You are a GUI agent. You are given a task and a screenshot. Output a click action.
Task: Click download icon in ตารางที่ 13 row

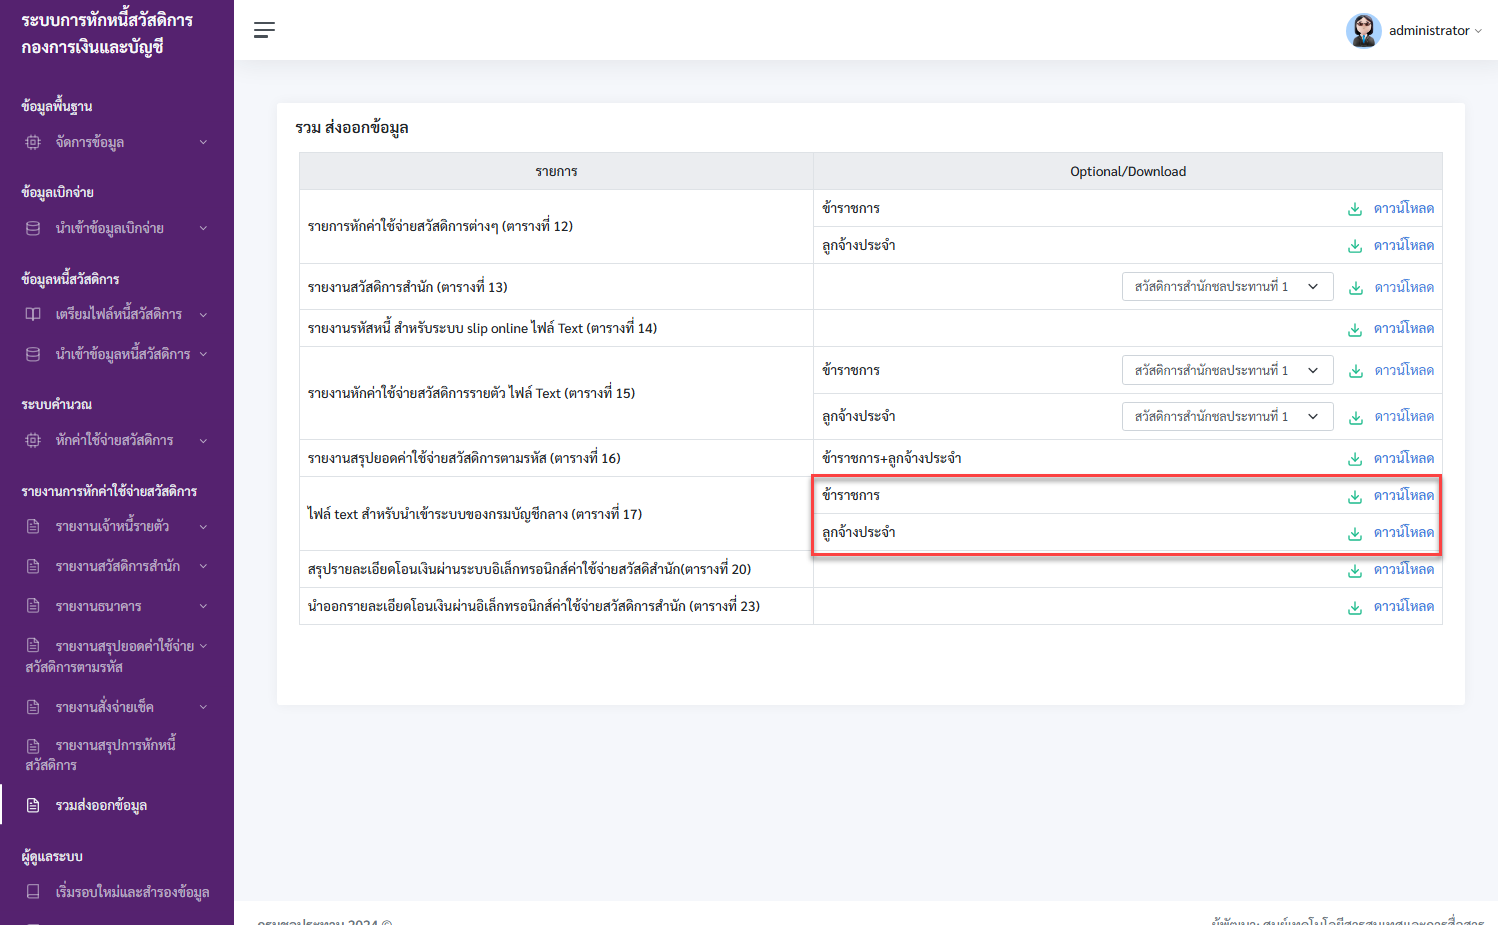(1356, 288)
